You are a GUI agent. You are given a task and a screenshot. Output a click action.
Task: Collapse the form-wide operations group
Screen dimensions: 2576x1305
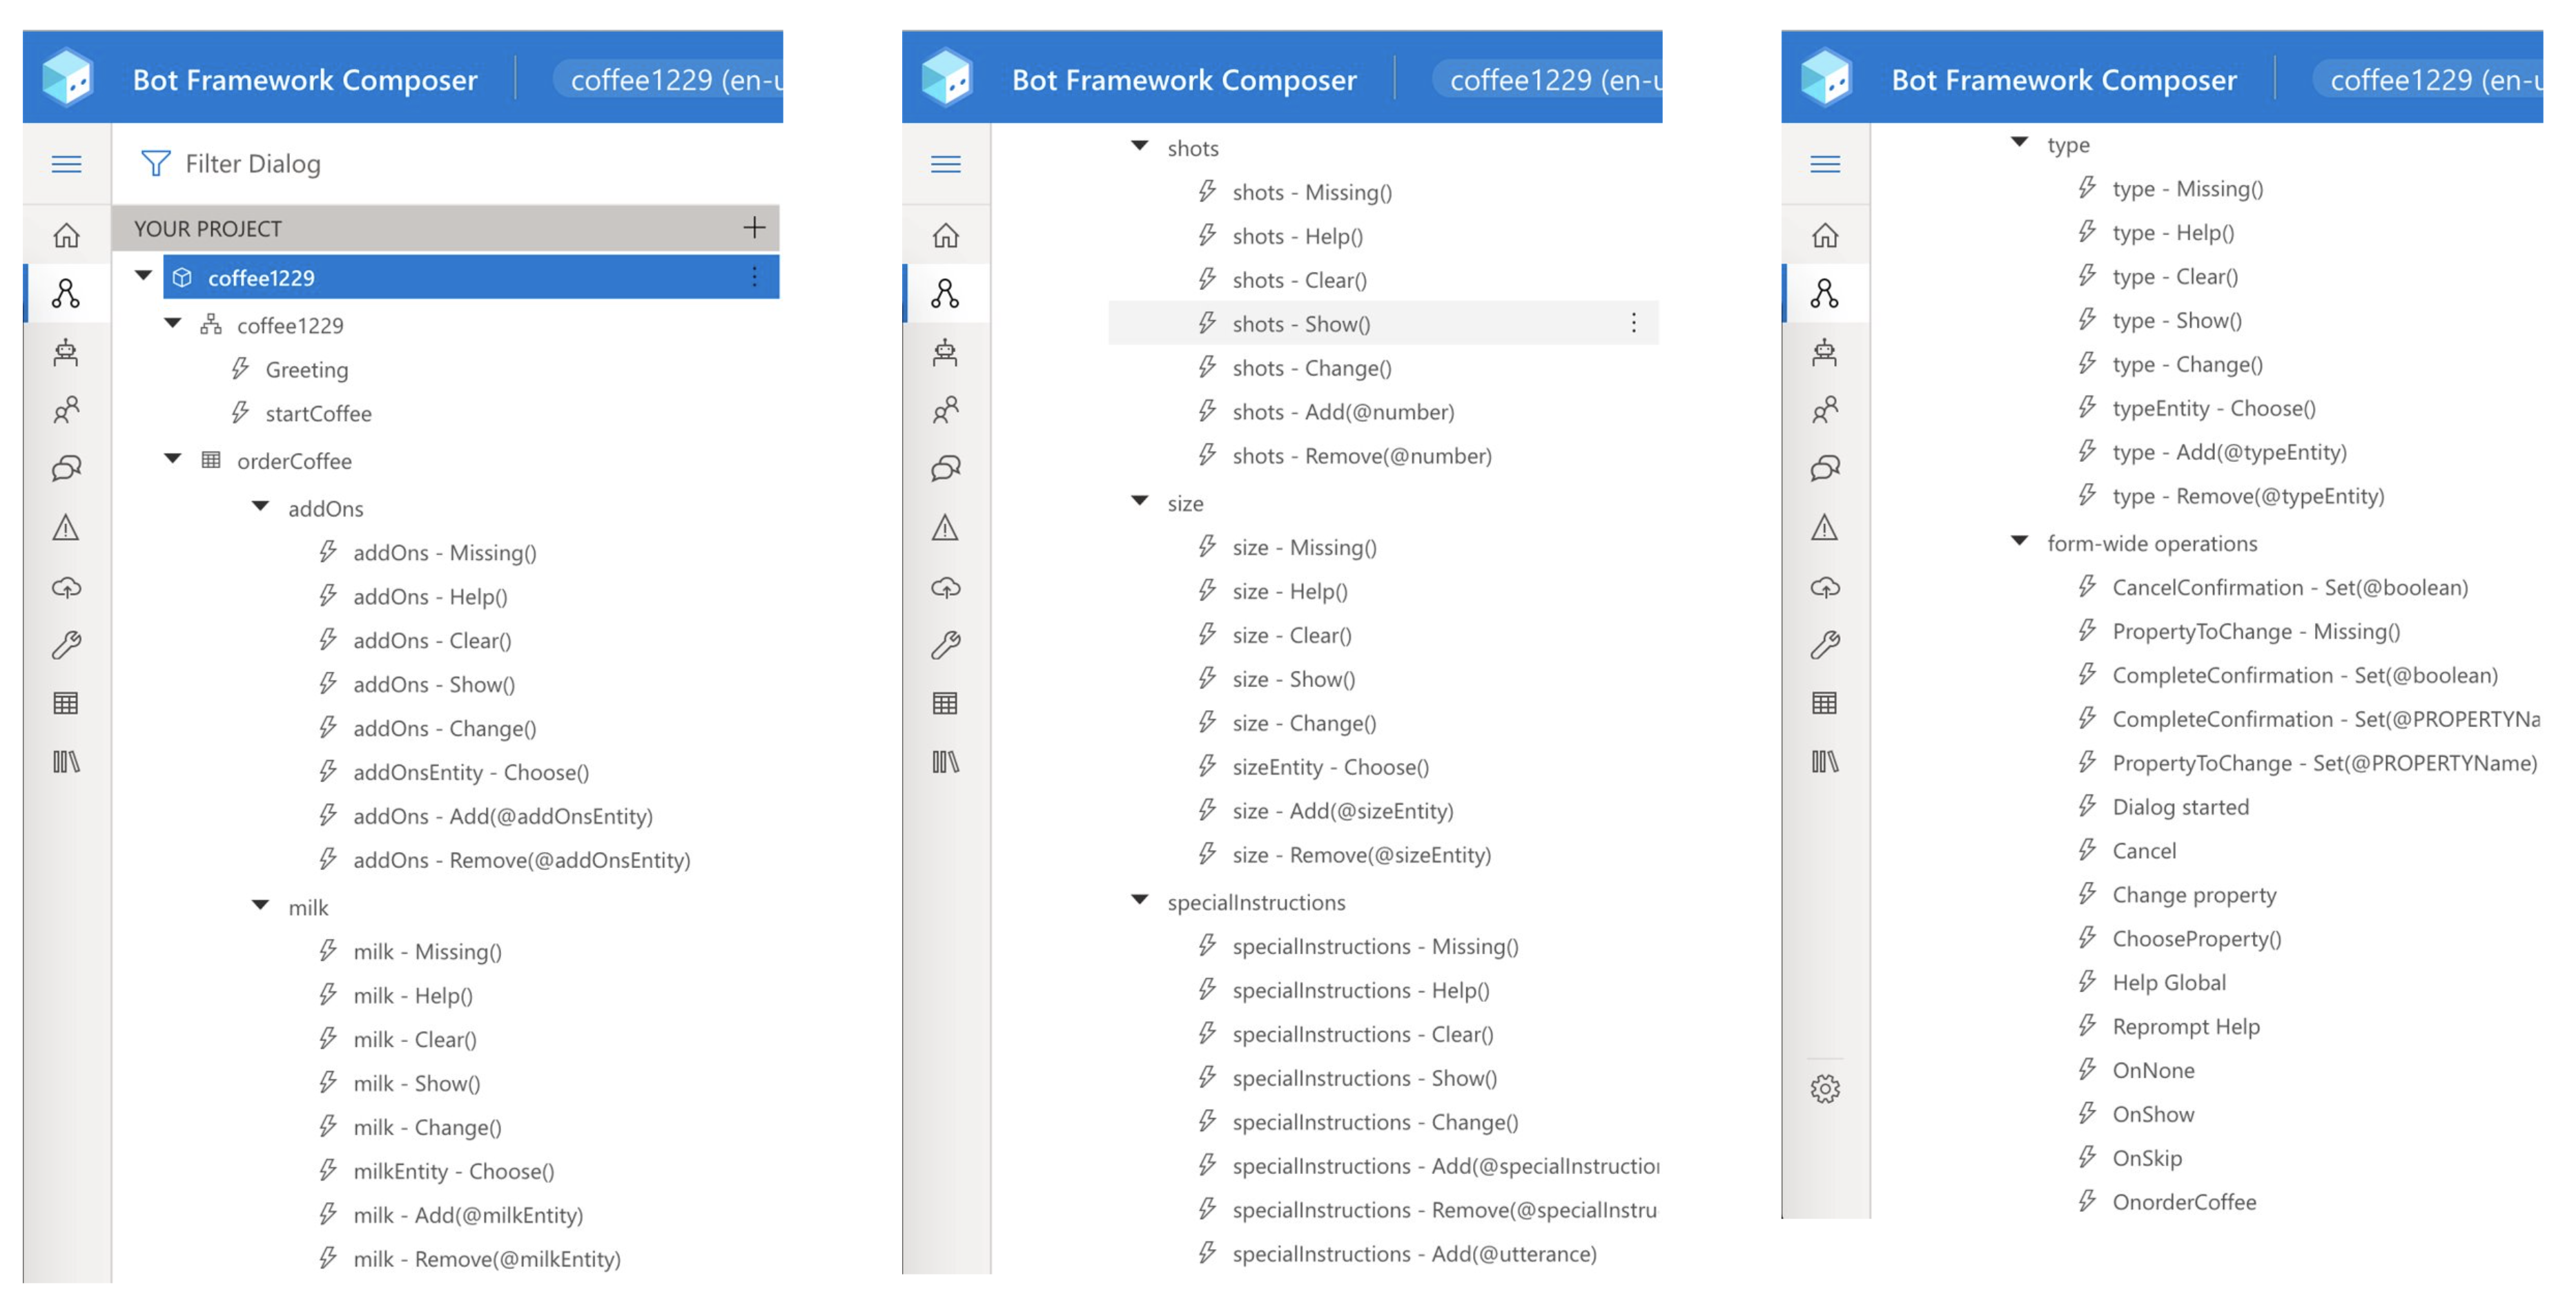click(x=2018, y=543)
